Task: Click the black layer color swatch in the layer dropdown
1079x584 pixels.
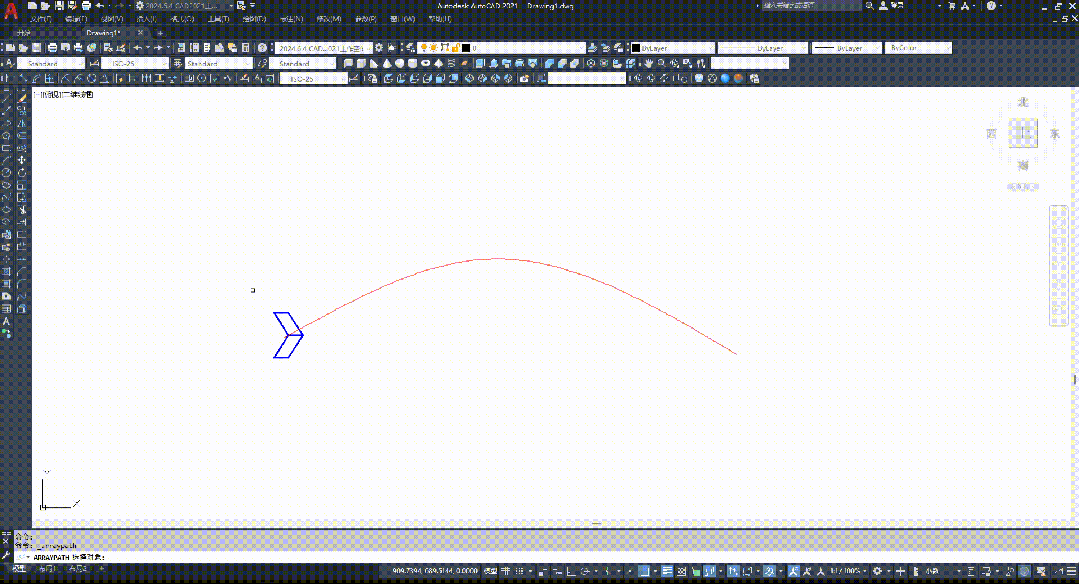Action: [466, 48]
